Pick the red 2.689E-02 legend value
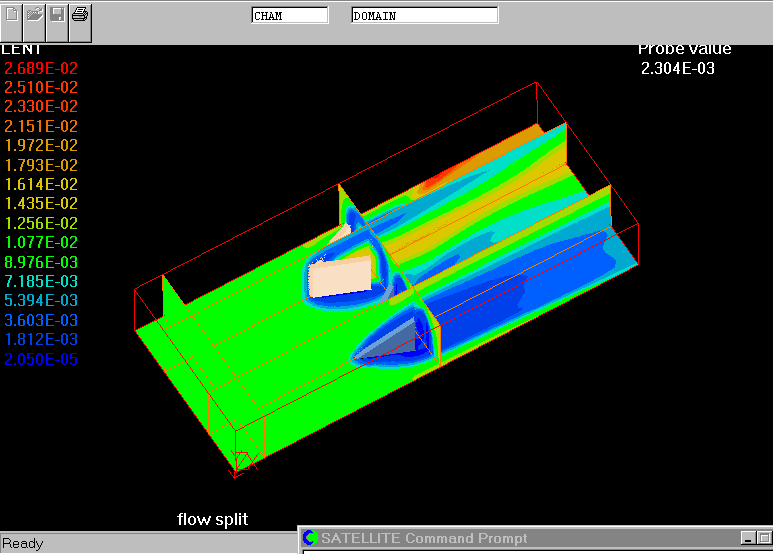Viewport: 773px width, 554px height. click(x=41, y=68)
